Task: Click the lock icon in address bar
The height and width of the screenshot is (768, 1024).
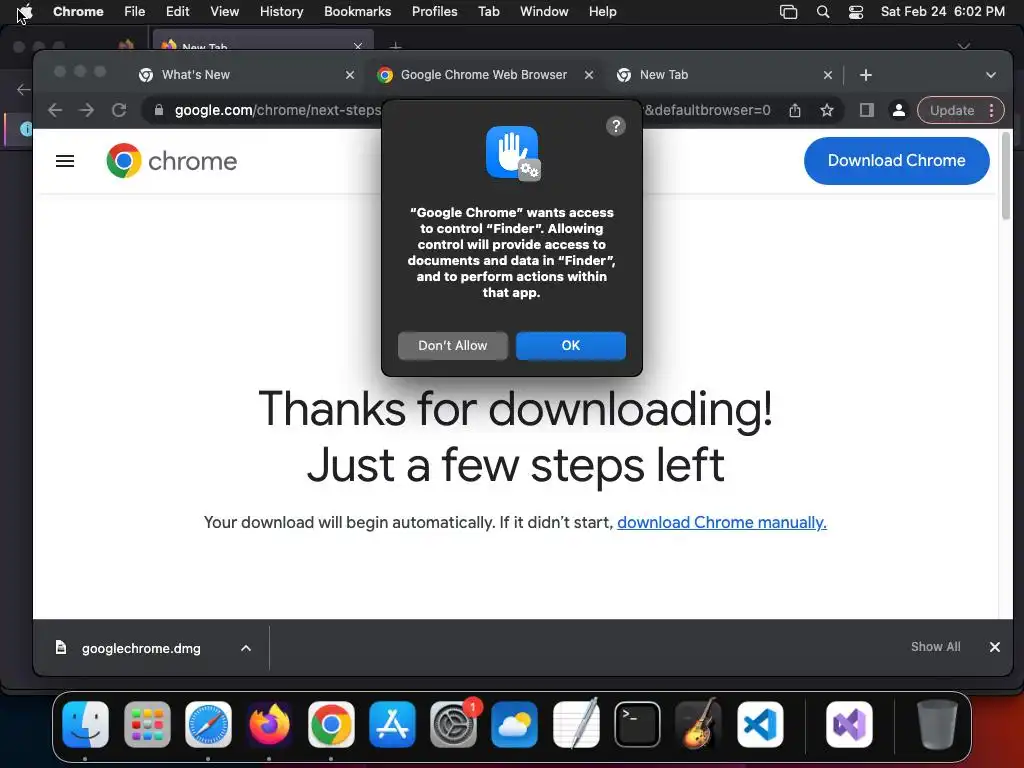Action: (x=158, y=110)
